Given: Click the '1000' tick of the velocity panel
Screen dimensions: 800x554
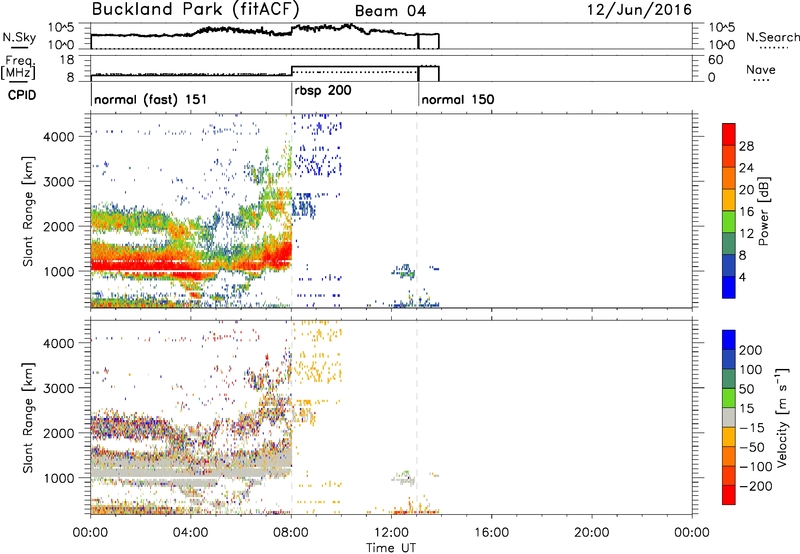Looking at the screenshot, I should pyautogui.click(x=59, y=478).
